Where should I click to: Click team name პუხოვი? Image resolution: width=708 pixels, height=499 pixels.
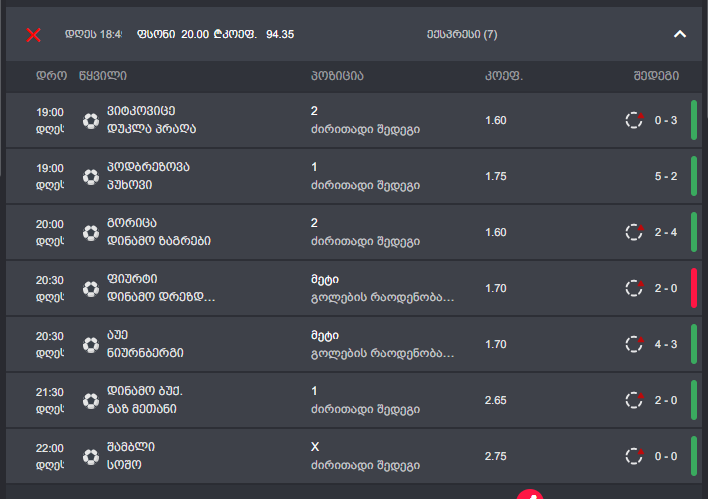click(129, 185)
